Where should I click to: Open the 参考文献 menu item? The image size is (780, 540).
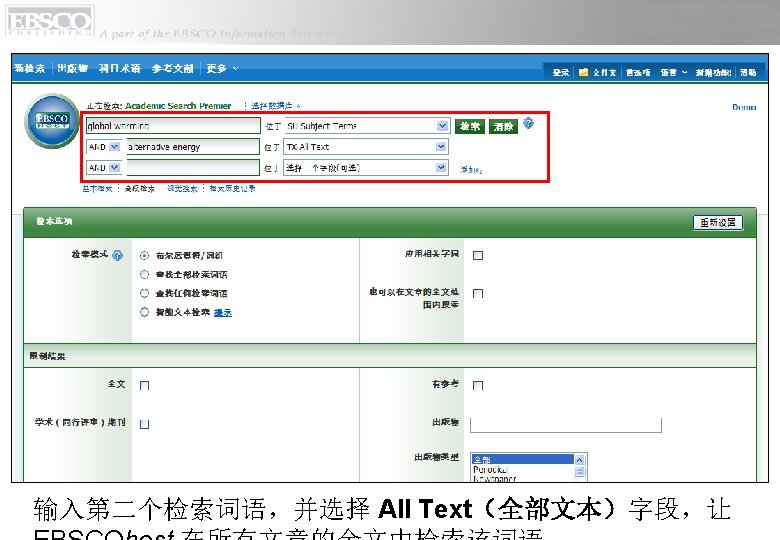tap(172, 69)
